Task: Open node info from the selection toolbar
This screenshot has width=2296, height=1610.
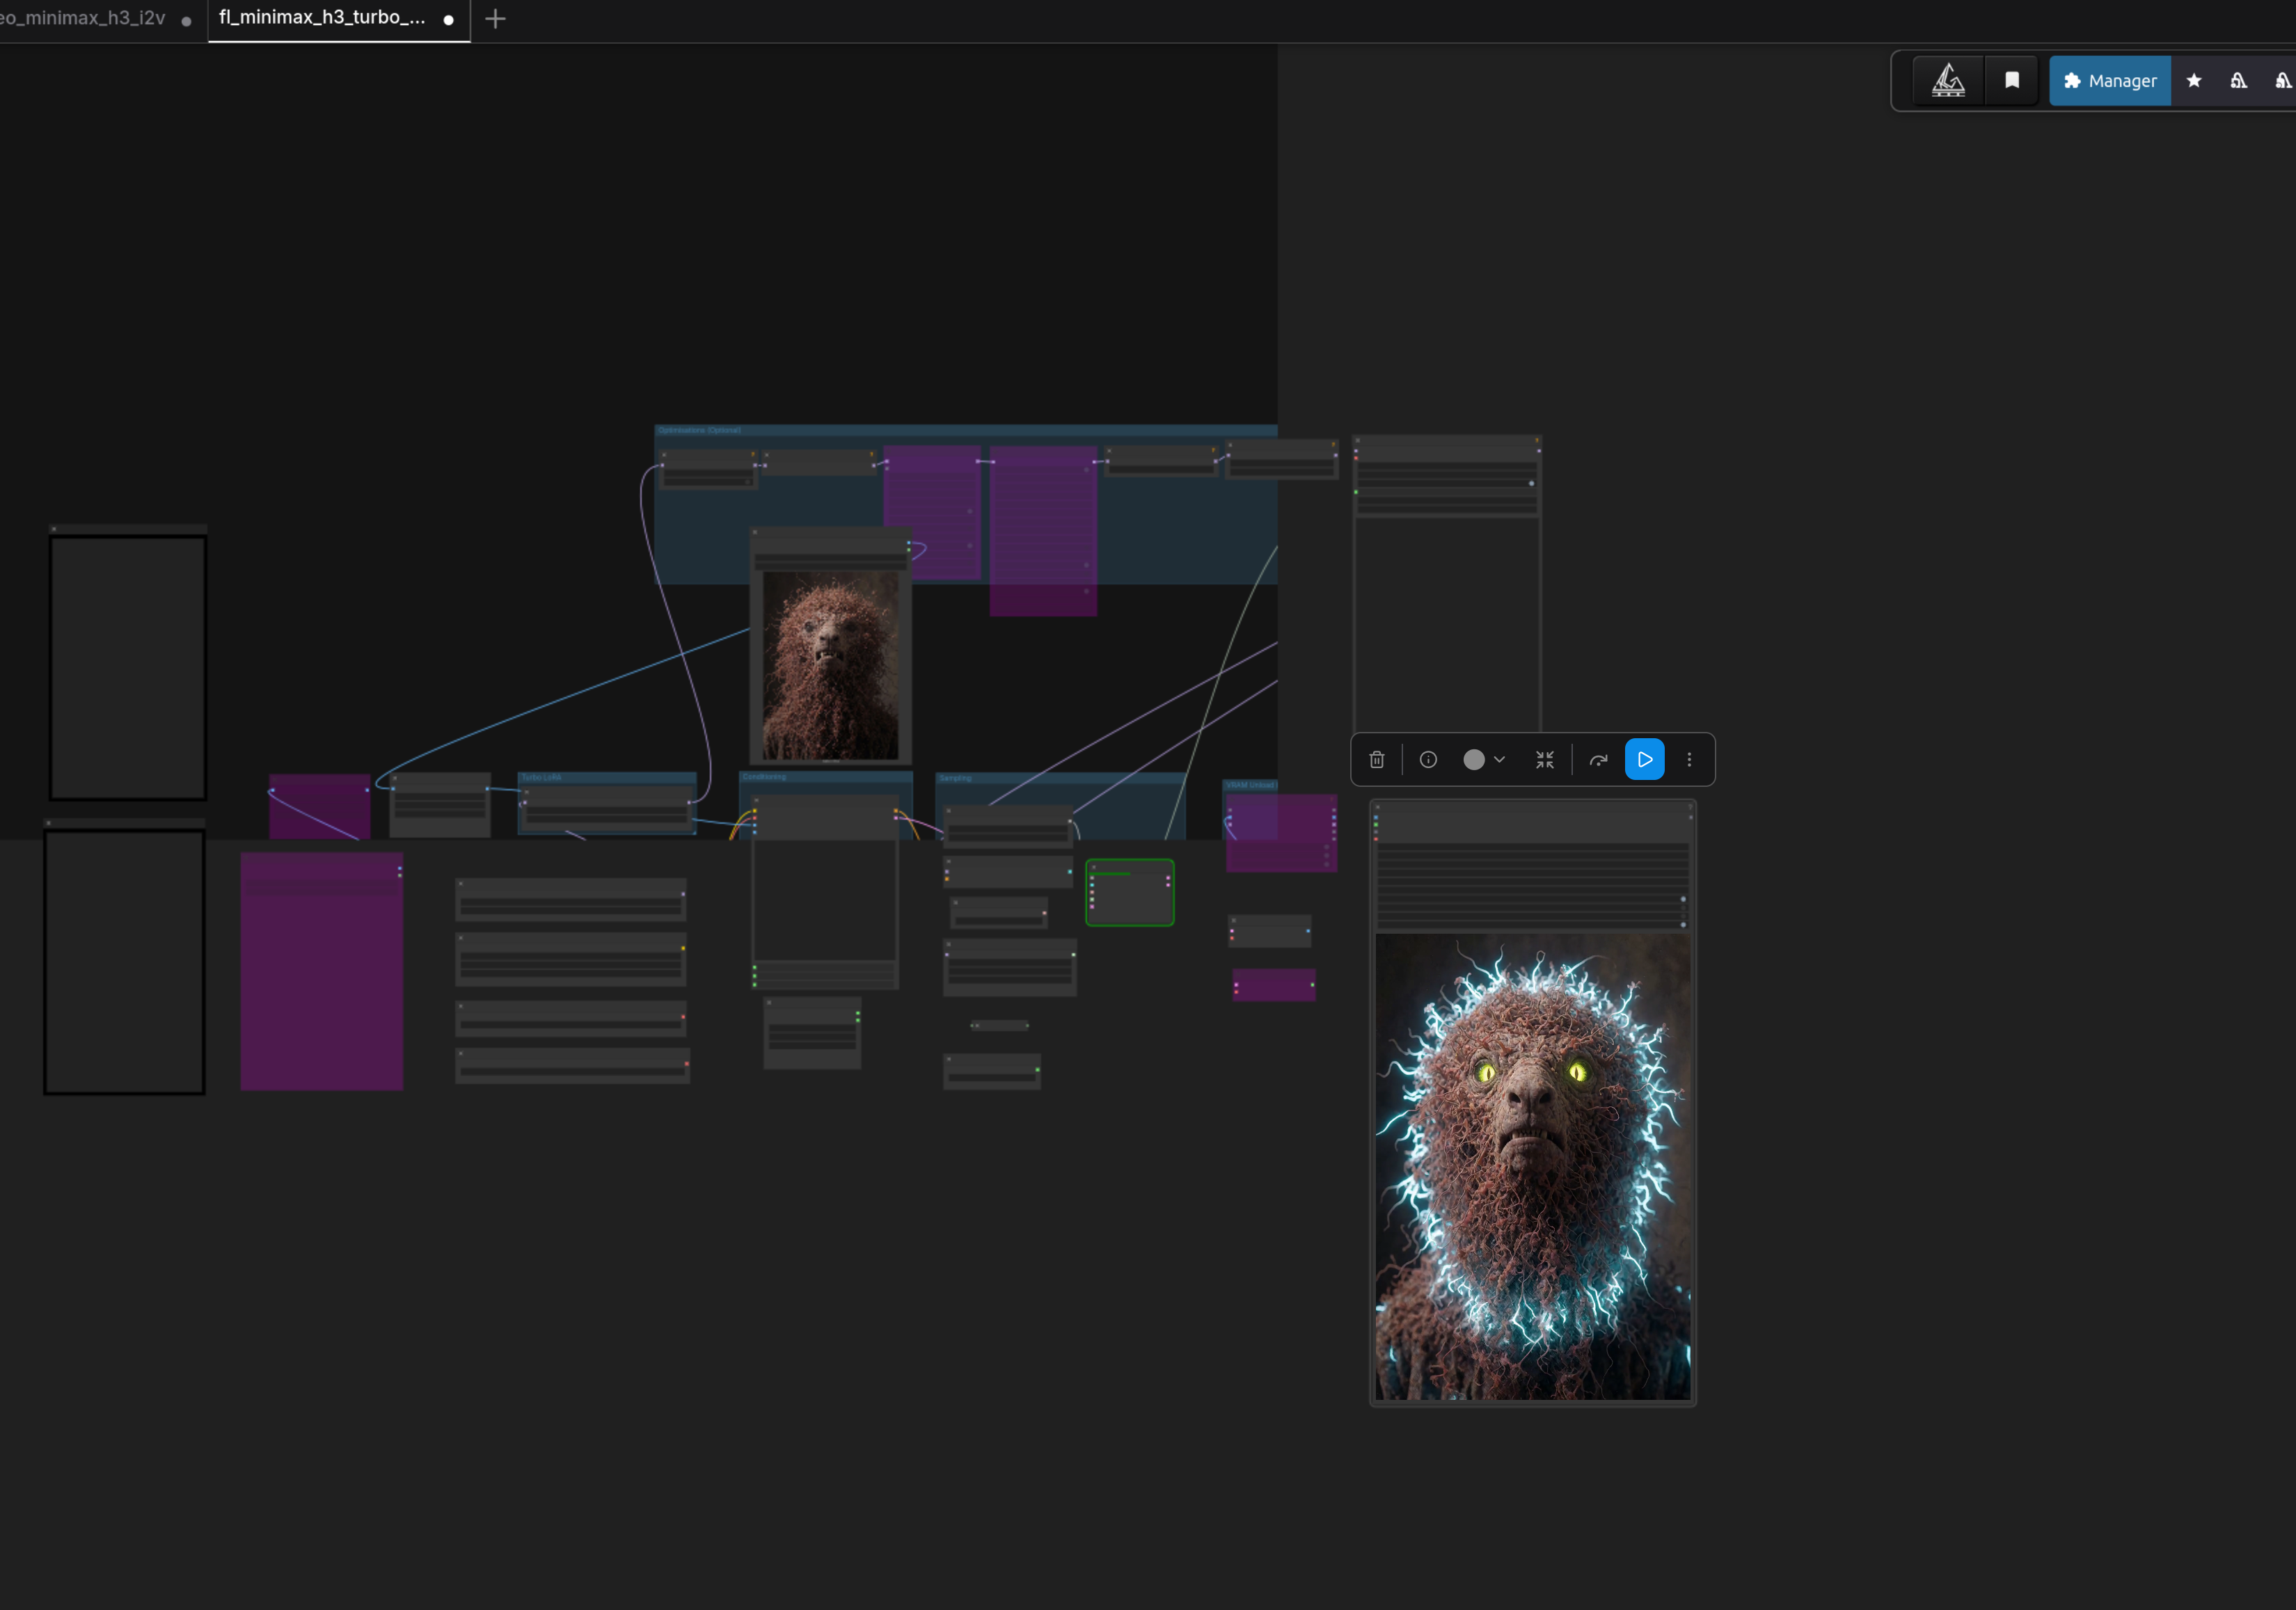Action: click(x=1428, y=760)
